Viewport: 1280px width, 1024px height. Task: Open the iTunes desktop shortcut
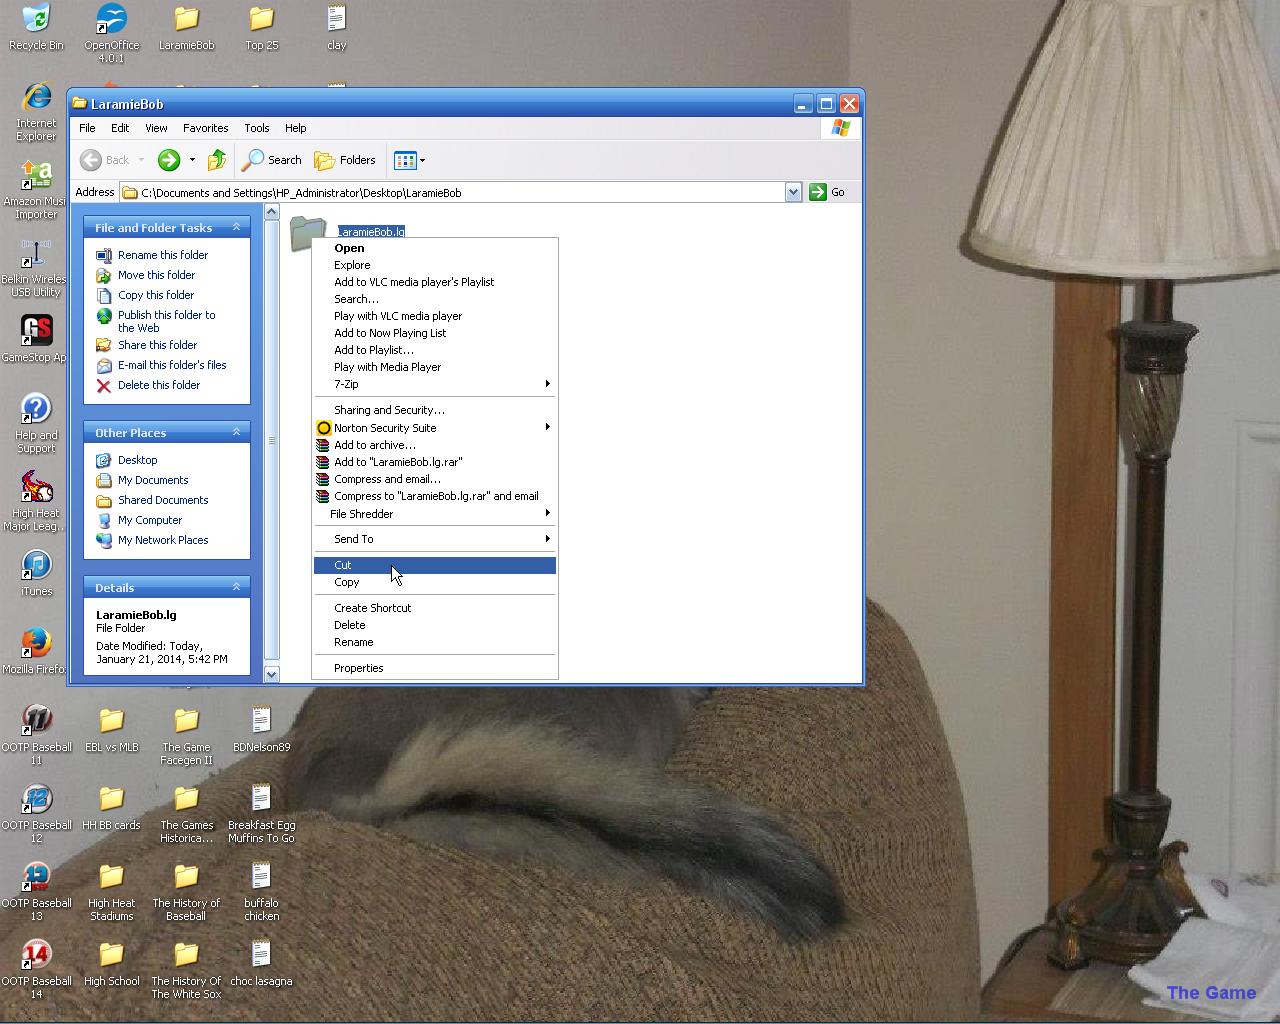coord(36,567)
